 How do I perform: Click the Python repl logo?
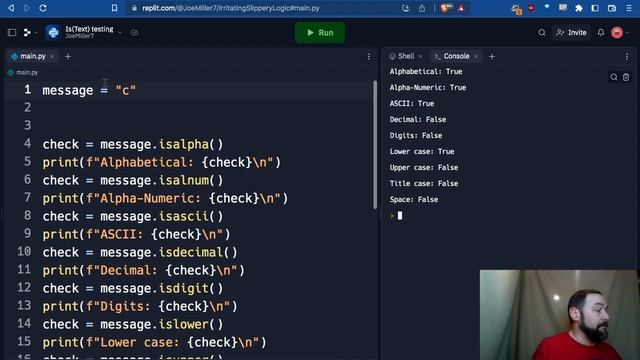coord(53,33)
